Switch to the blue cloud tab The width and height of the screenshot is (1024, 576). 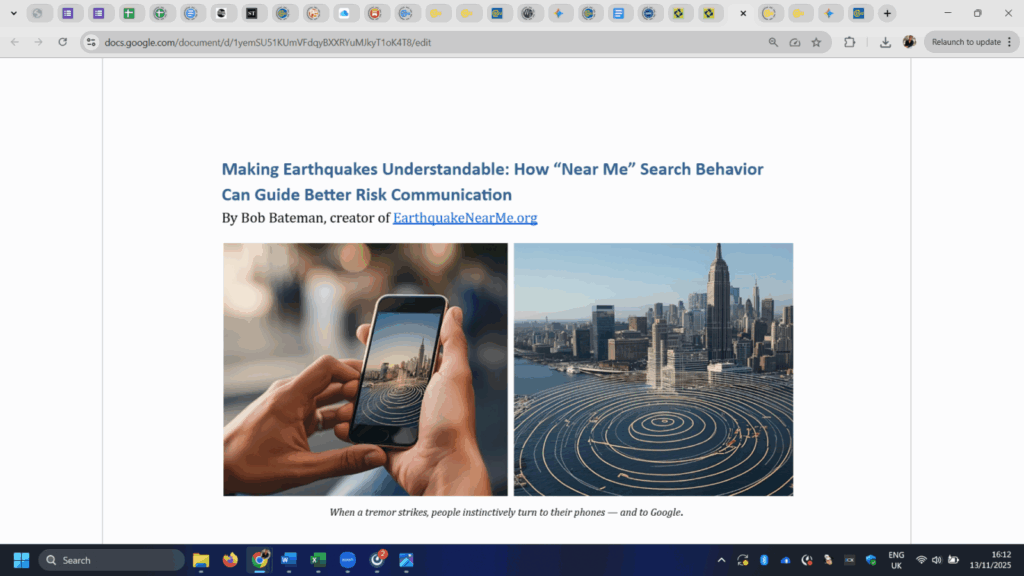click(x=344, y=13)
